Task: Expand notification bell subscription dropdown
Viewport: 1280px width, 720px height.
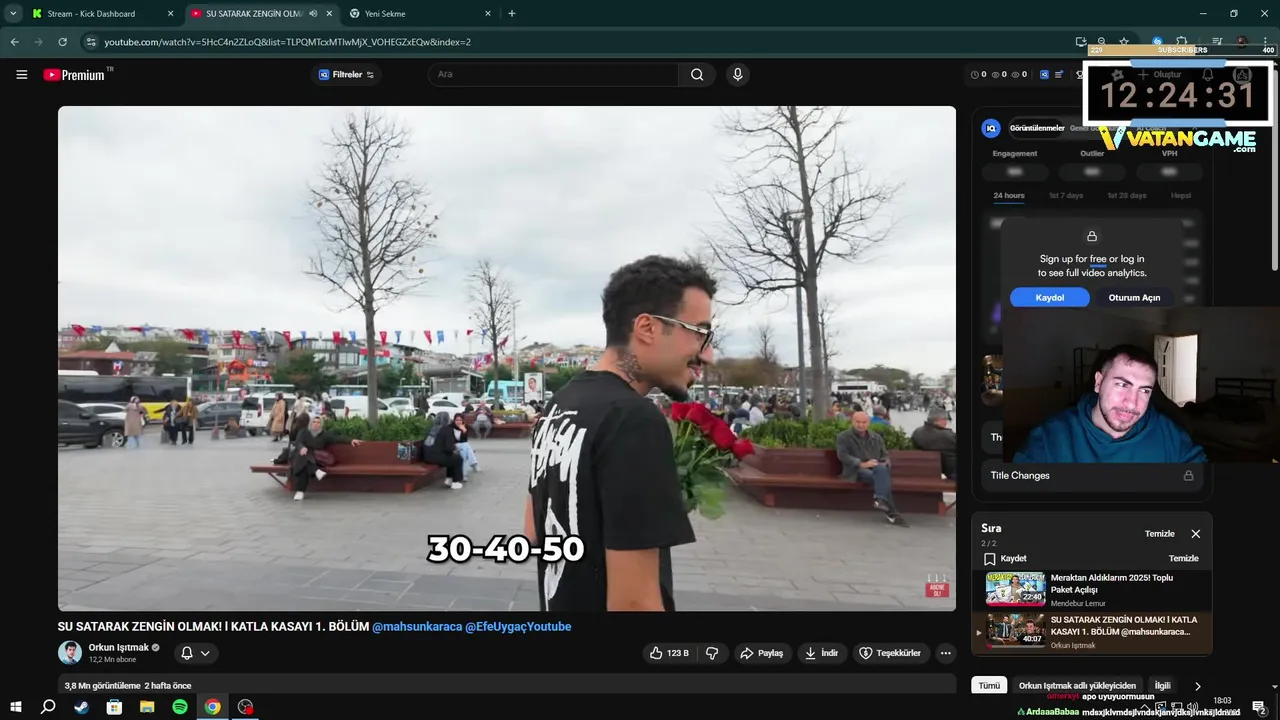Action: 195,653
